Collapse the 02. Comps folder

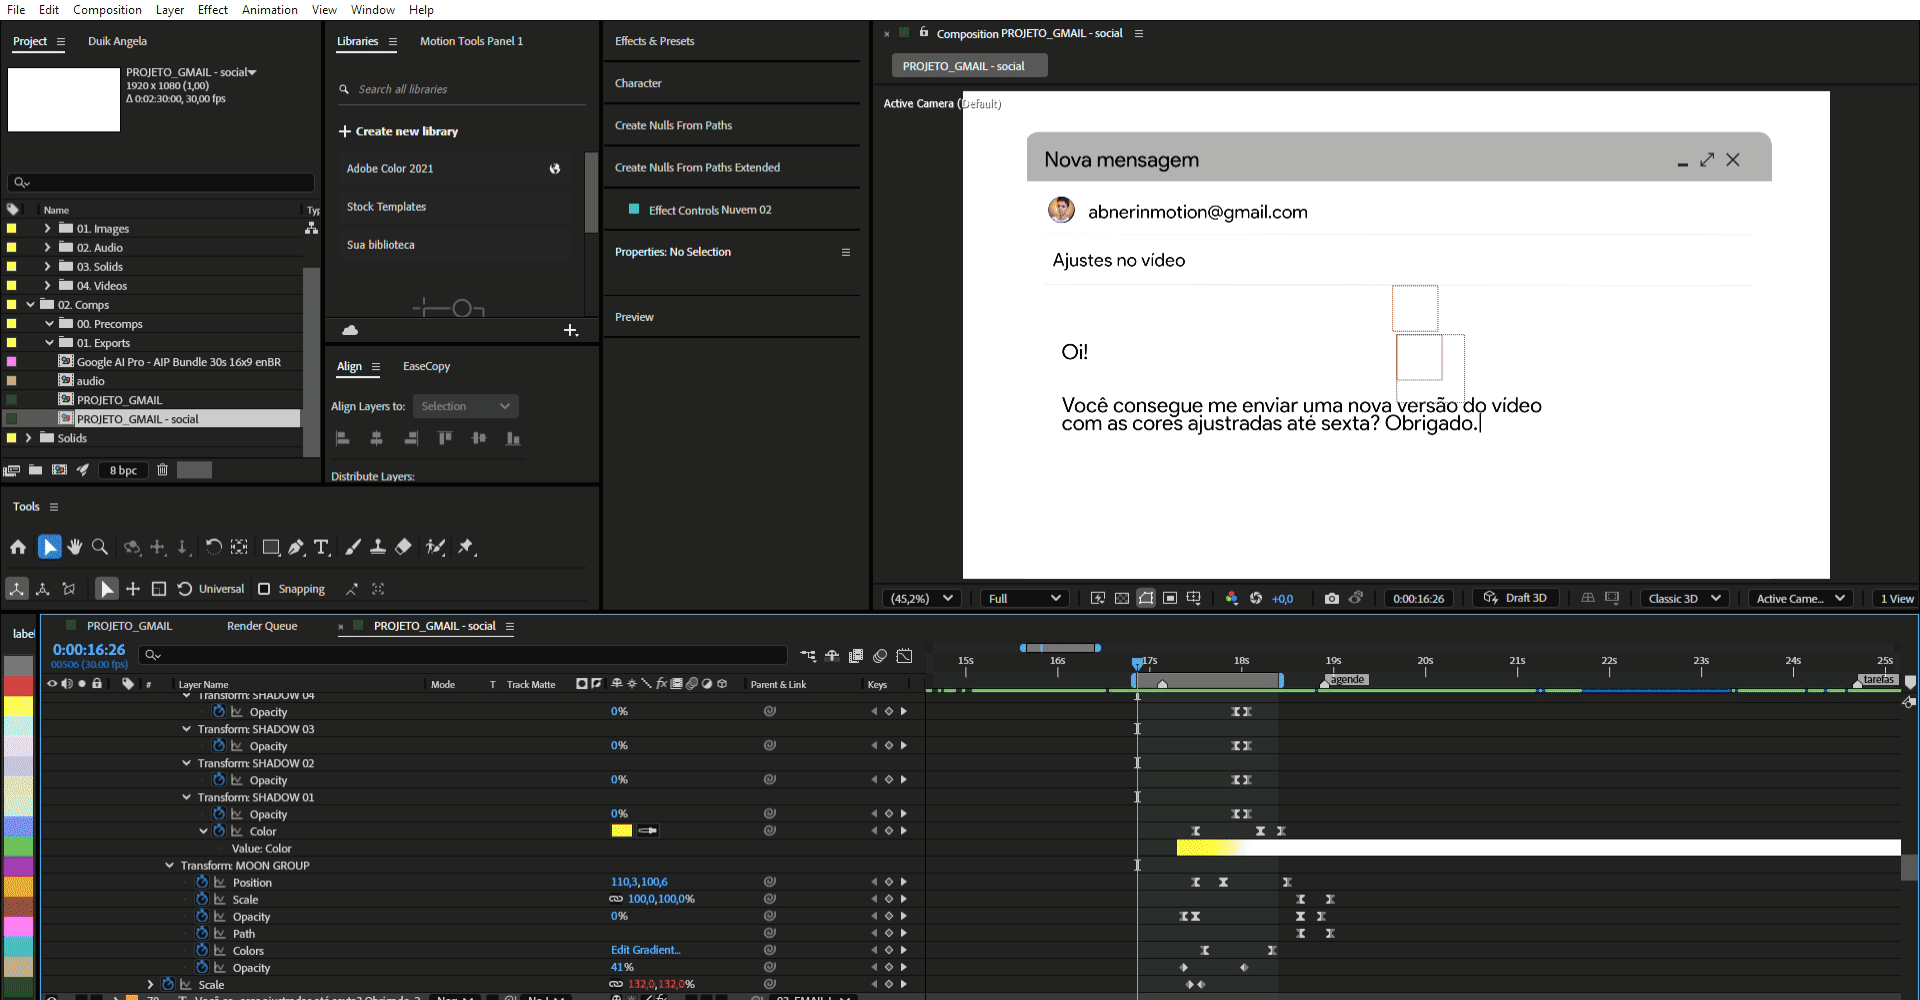(x=29, y=304)
